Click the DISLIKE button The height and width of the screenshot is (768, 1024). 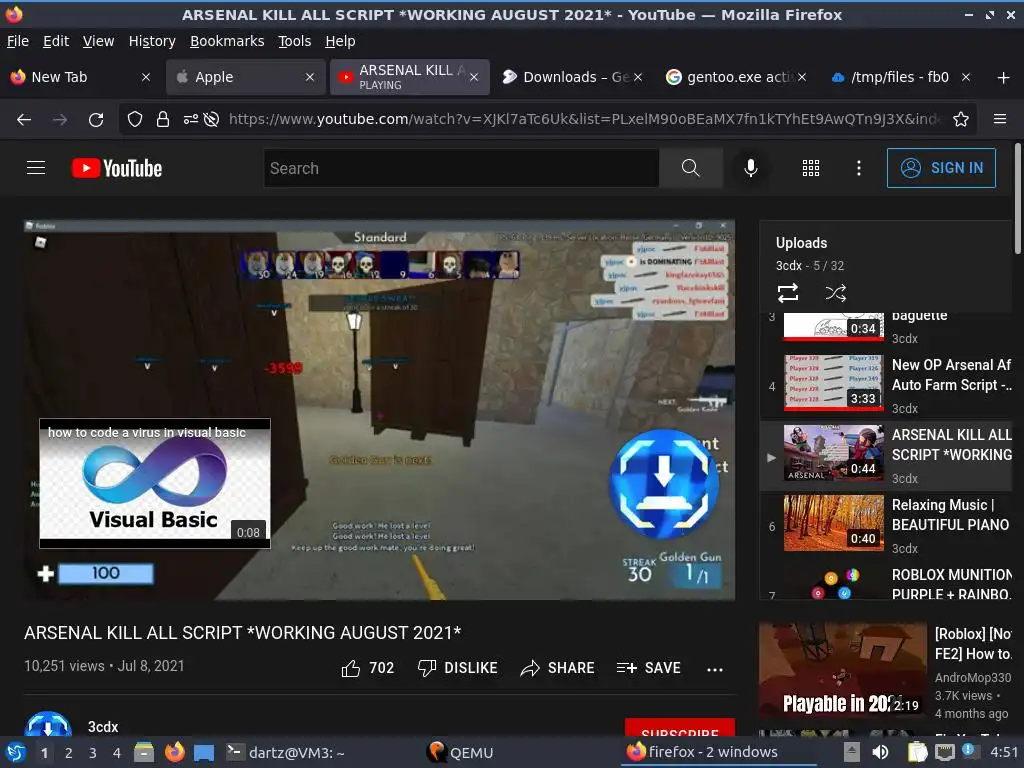tap(457, 668)
